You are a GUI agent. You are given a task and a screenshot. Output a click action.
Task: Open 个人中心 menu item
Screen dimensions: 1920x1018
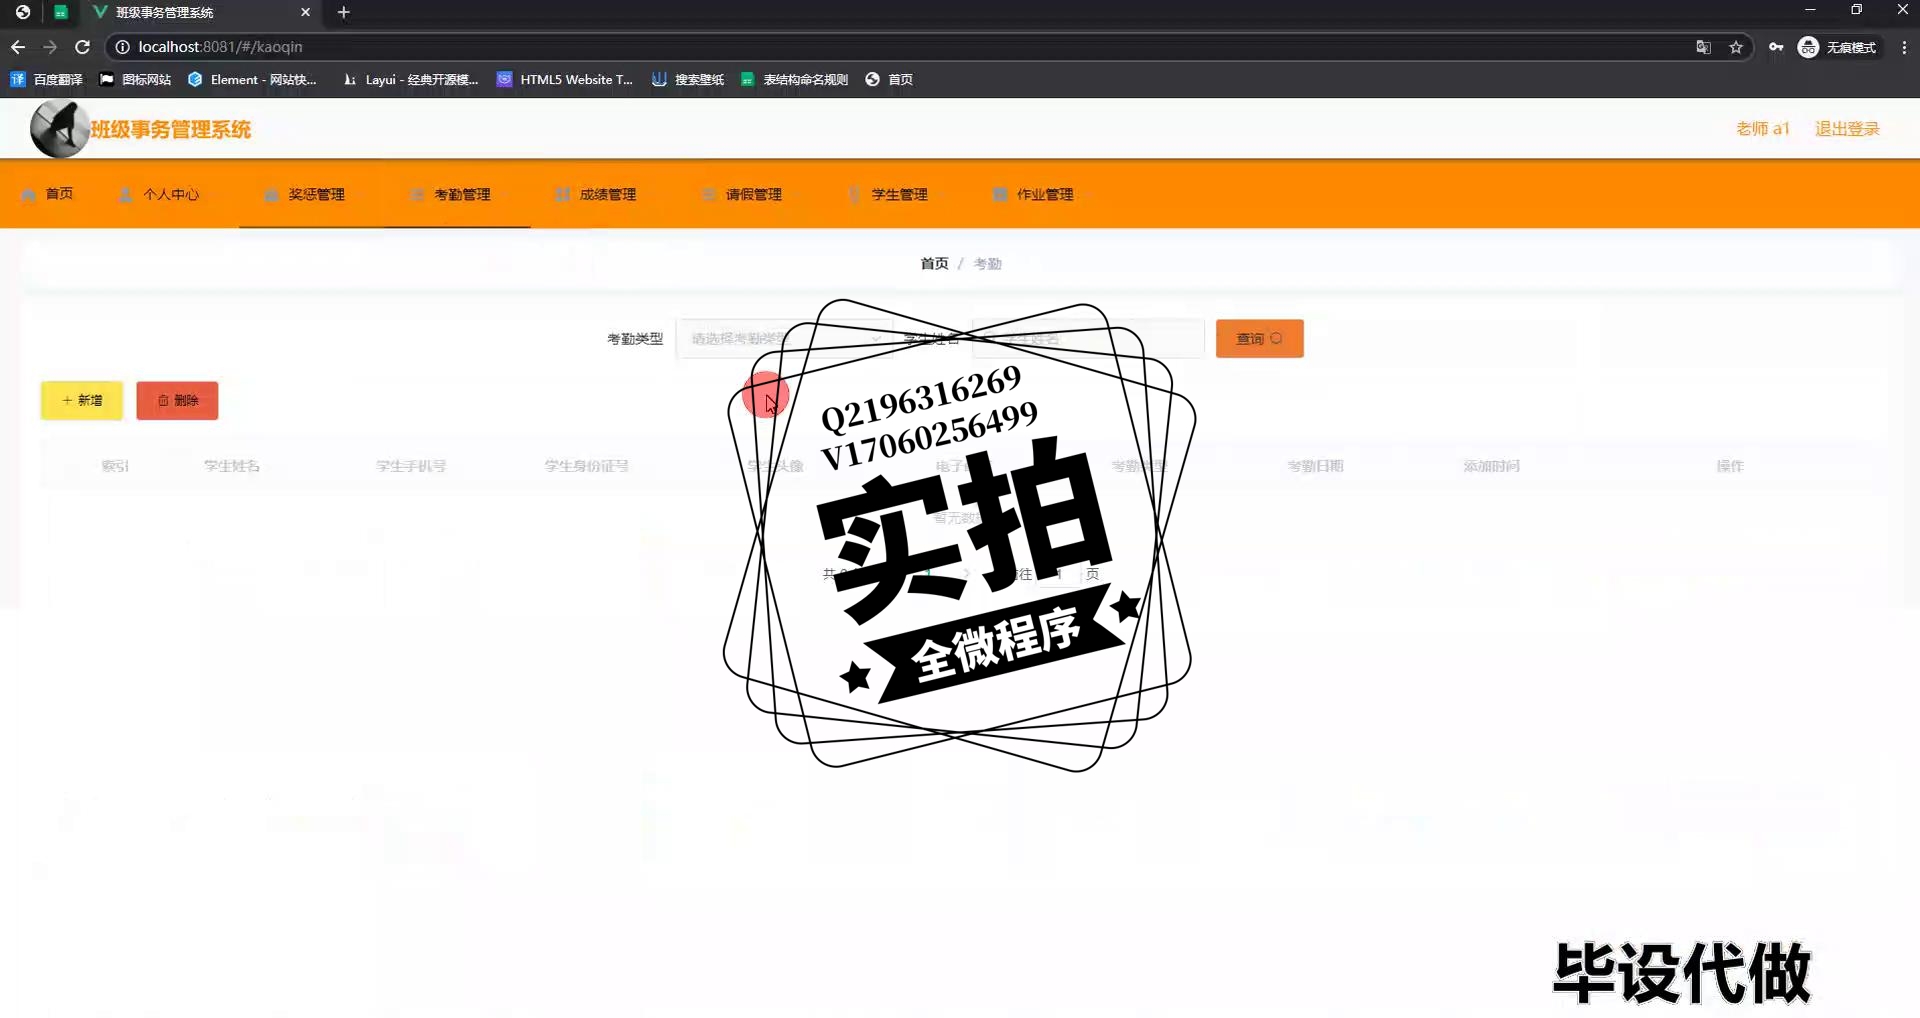159,194
